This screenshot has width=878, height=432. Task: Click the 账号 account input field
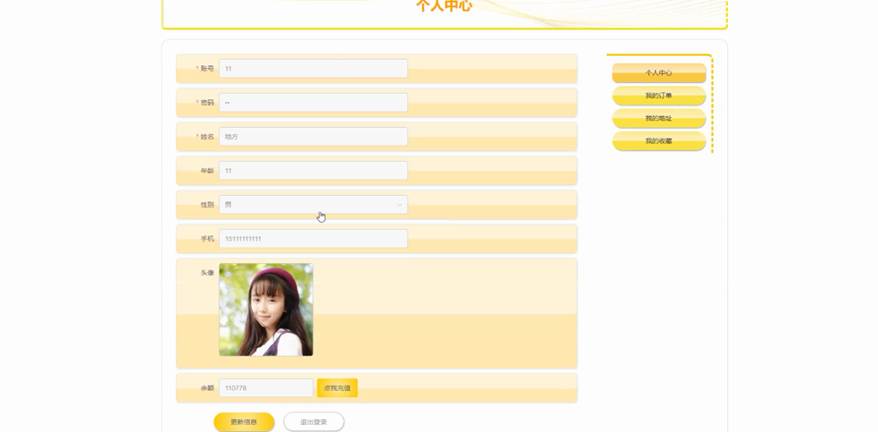click(x=313, y=68)
